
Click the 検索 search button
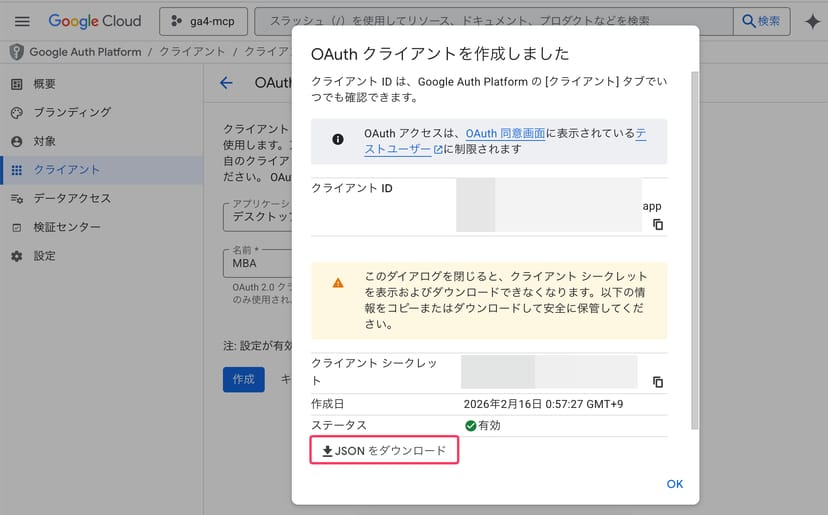[761, 21]
